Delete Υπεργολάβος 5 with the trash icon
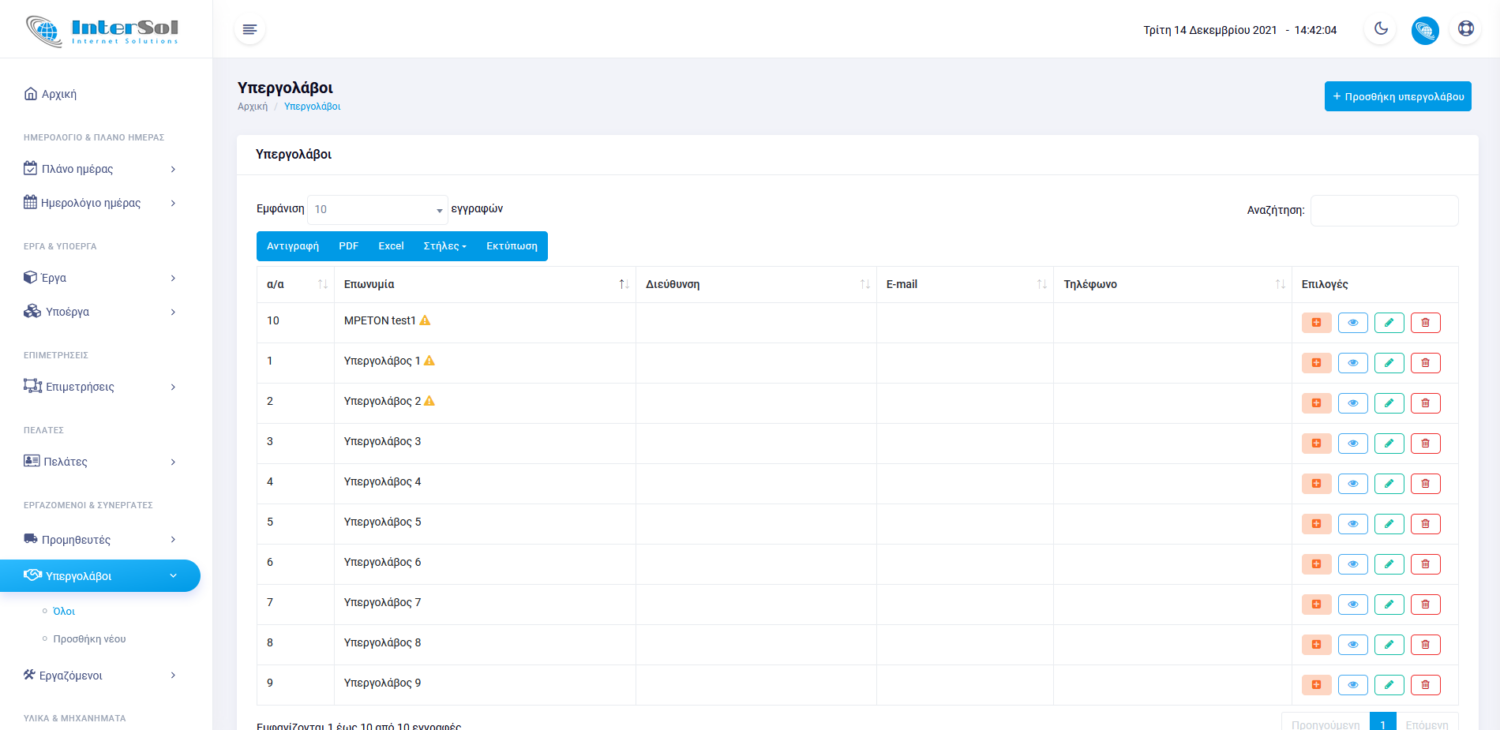Screen dimensions: 1500x730 (x=1425, y=524)
